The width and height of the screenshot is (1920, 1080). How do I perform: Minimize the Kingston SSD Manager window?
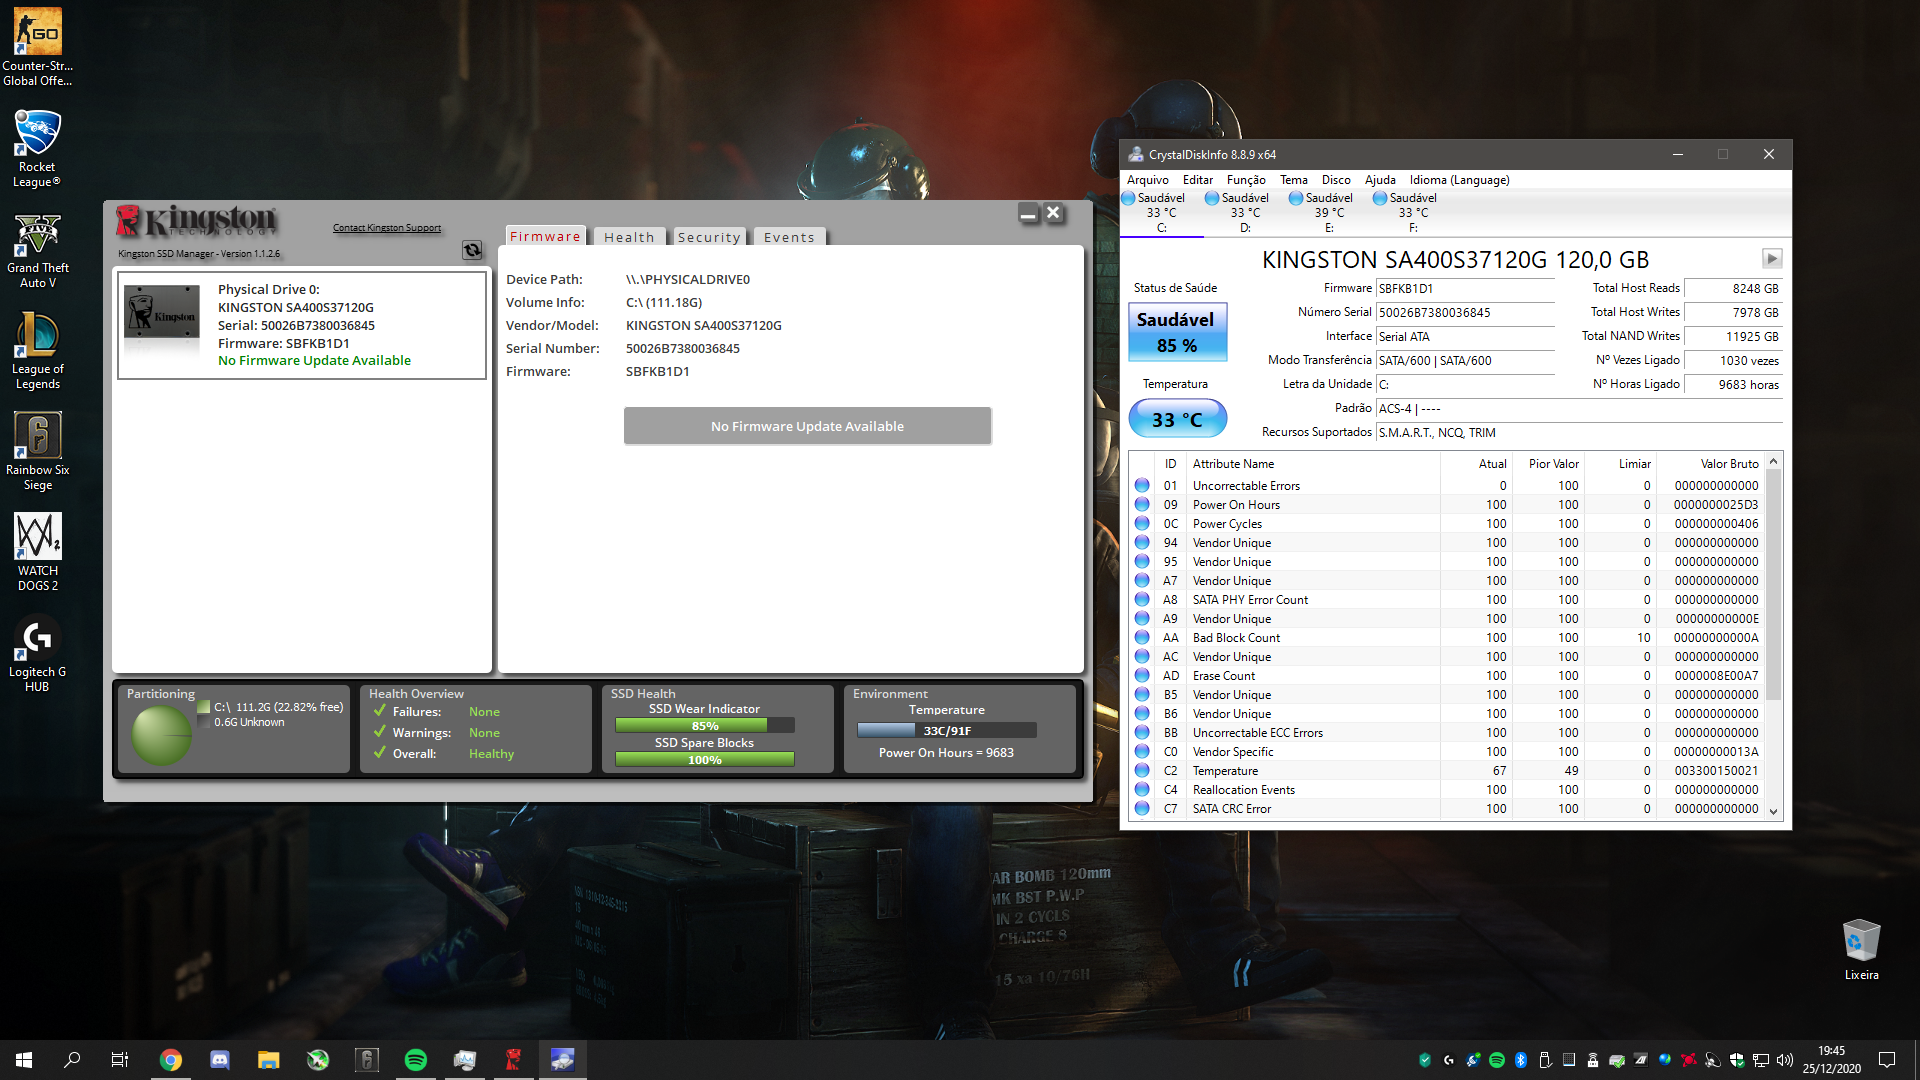click(x=1028, y=214)
